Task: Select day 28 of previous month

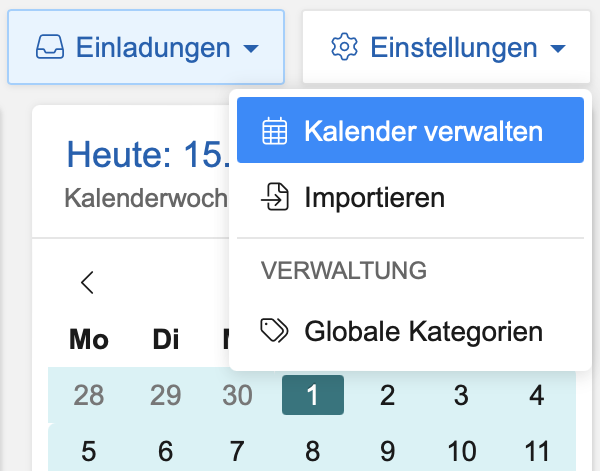Action: (89, 395)
